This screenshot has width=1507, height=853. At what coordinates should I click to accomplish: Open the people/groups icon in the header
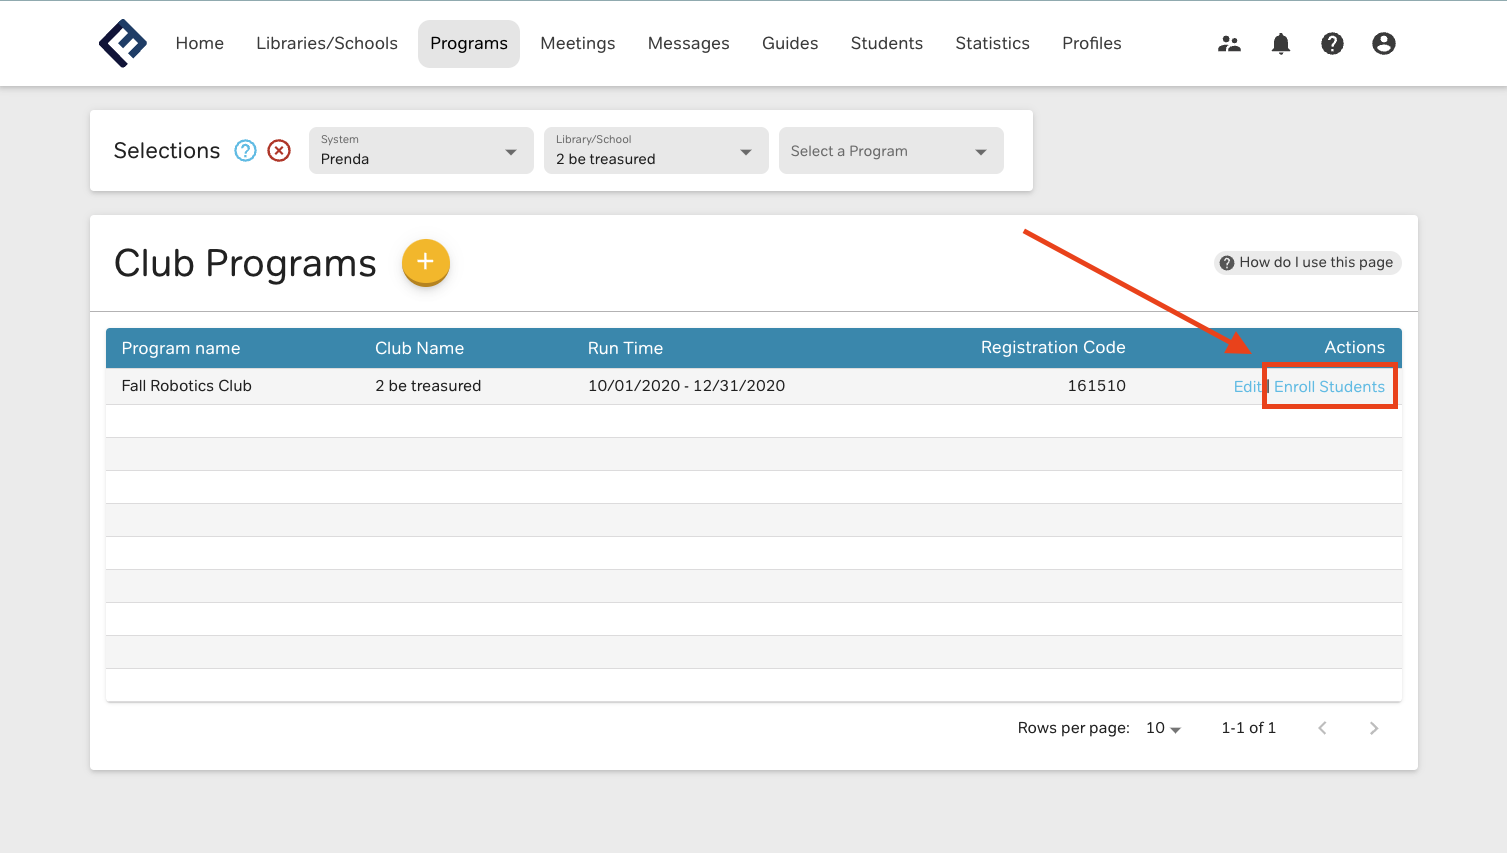1229,43
